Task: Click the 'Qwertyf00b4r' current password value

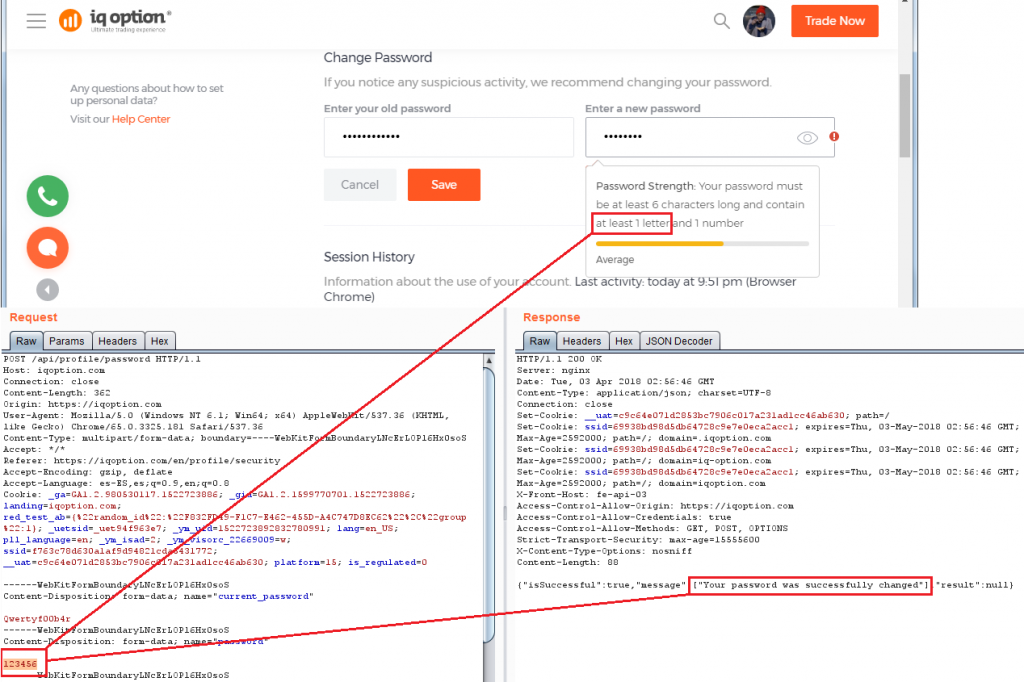Action: coord(37,619)
